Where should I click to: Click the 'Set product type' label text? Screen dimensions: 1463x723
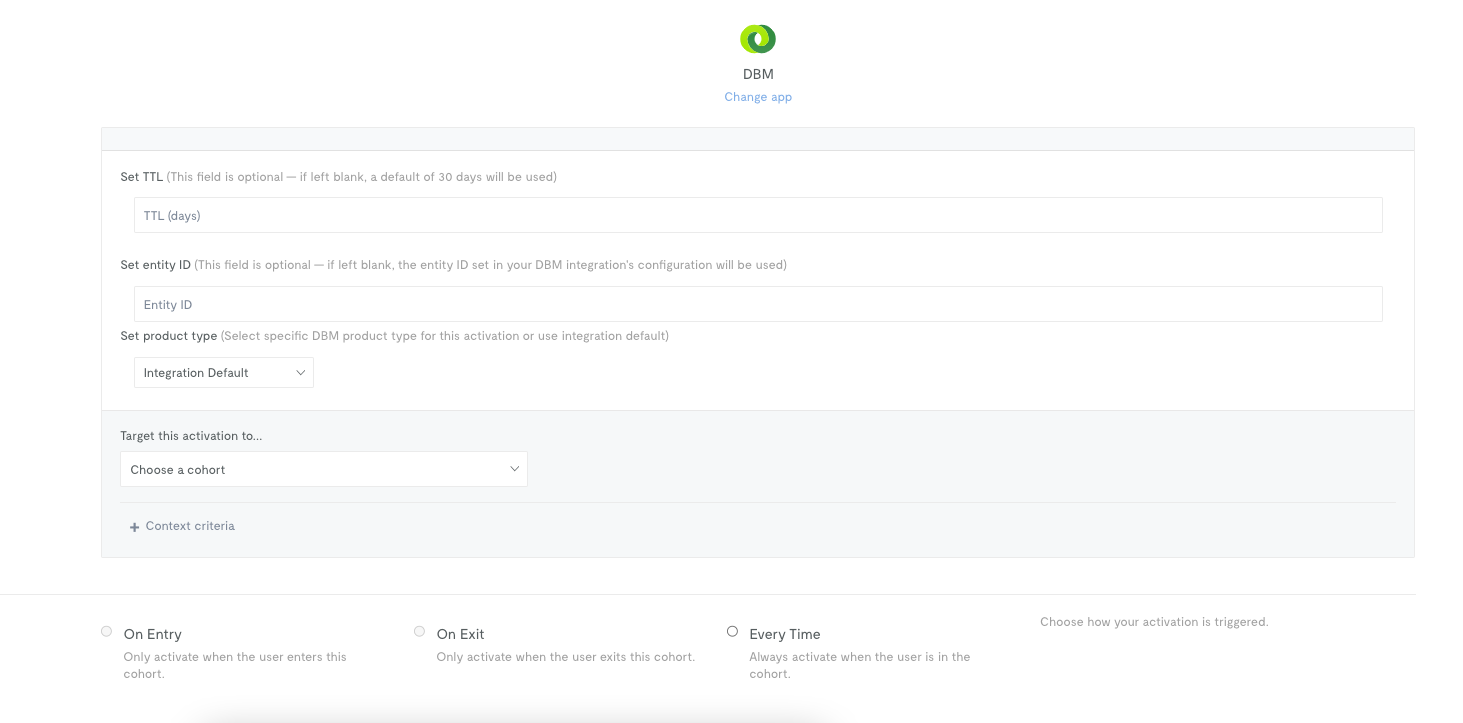pyautogui.click(x=168, y=336)
